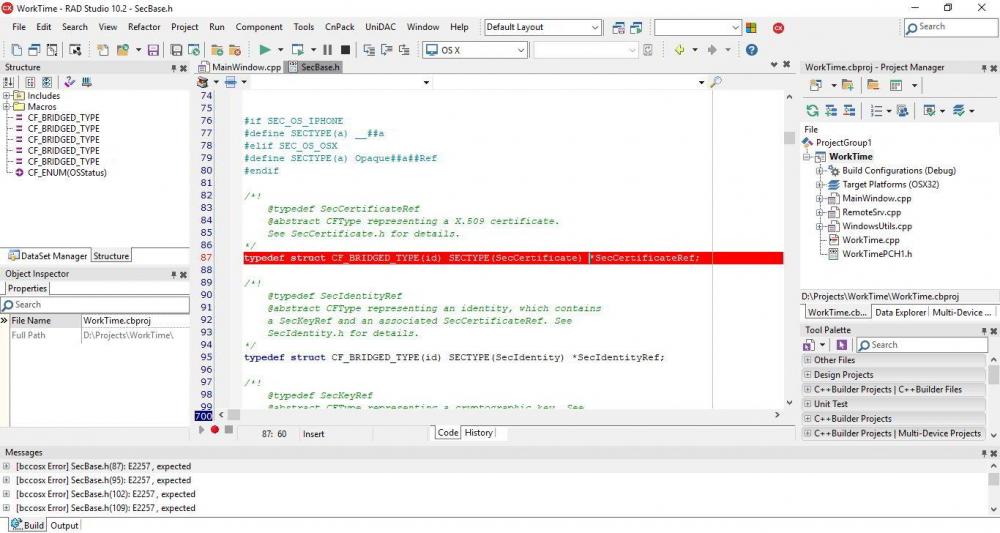1000x533 pixels.
Task: Switch to the MainWindow.cpp editor tab
Action: point(240,67)
